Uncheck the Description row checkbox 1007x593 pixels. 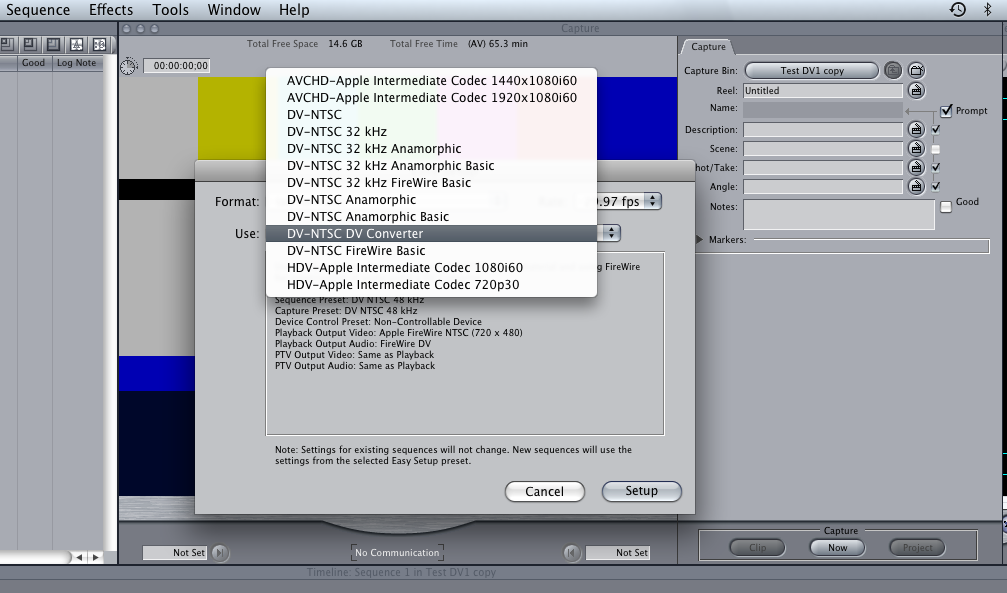coord(936,130)
